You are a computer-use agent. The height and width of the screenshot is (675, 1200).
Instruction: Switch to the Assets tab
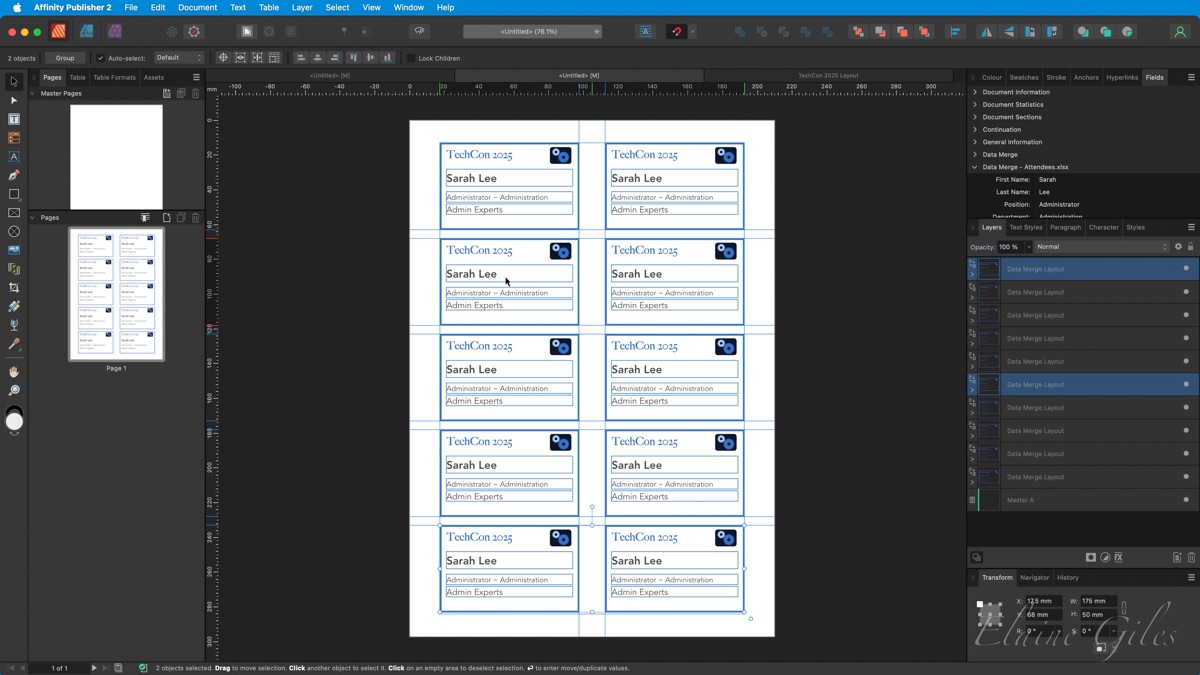point(154,77)
